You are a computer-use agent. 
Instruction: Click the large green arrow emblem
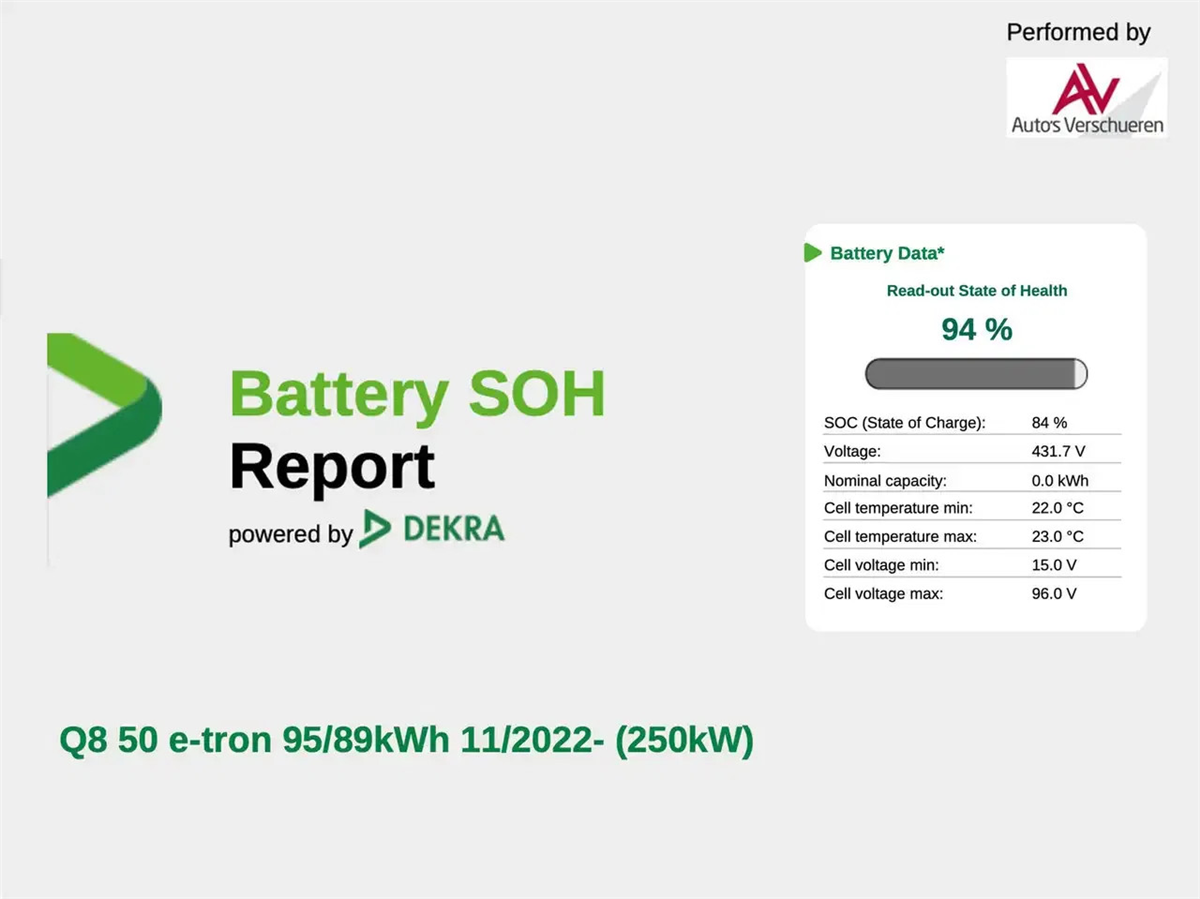(104, 416)
